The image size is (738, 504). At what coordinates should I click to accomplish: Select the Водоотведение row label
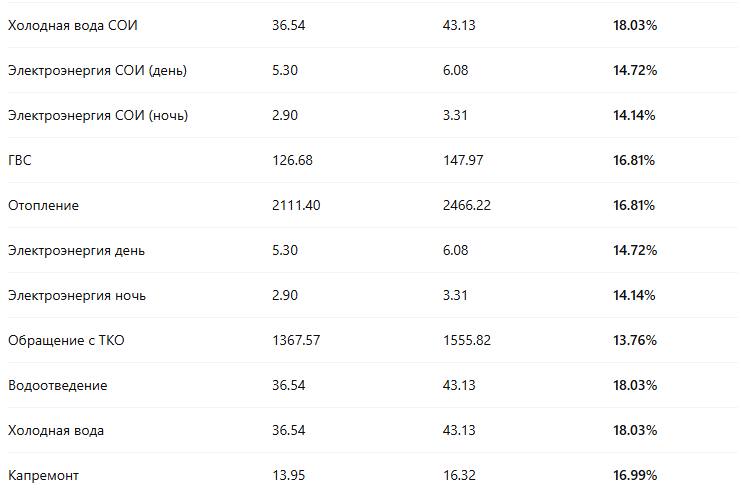click(x=57, y=386)
